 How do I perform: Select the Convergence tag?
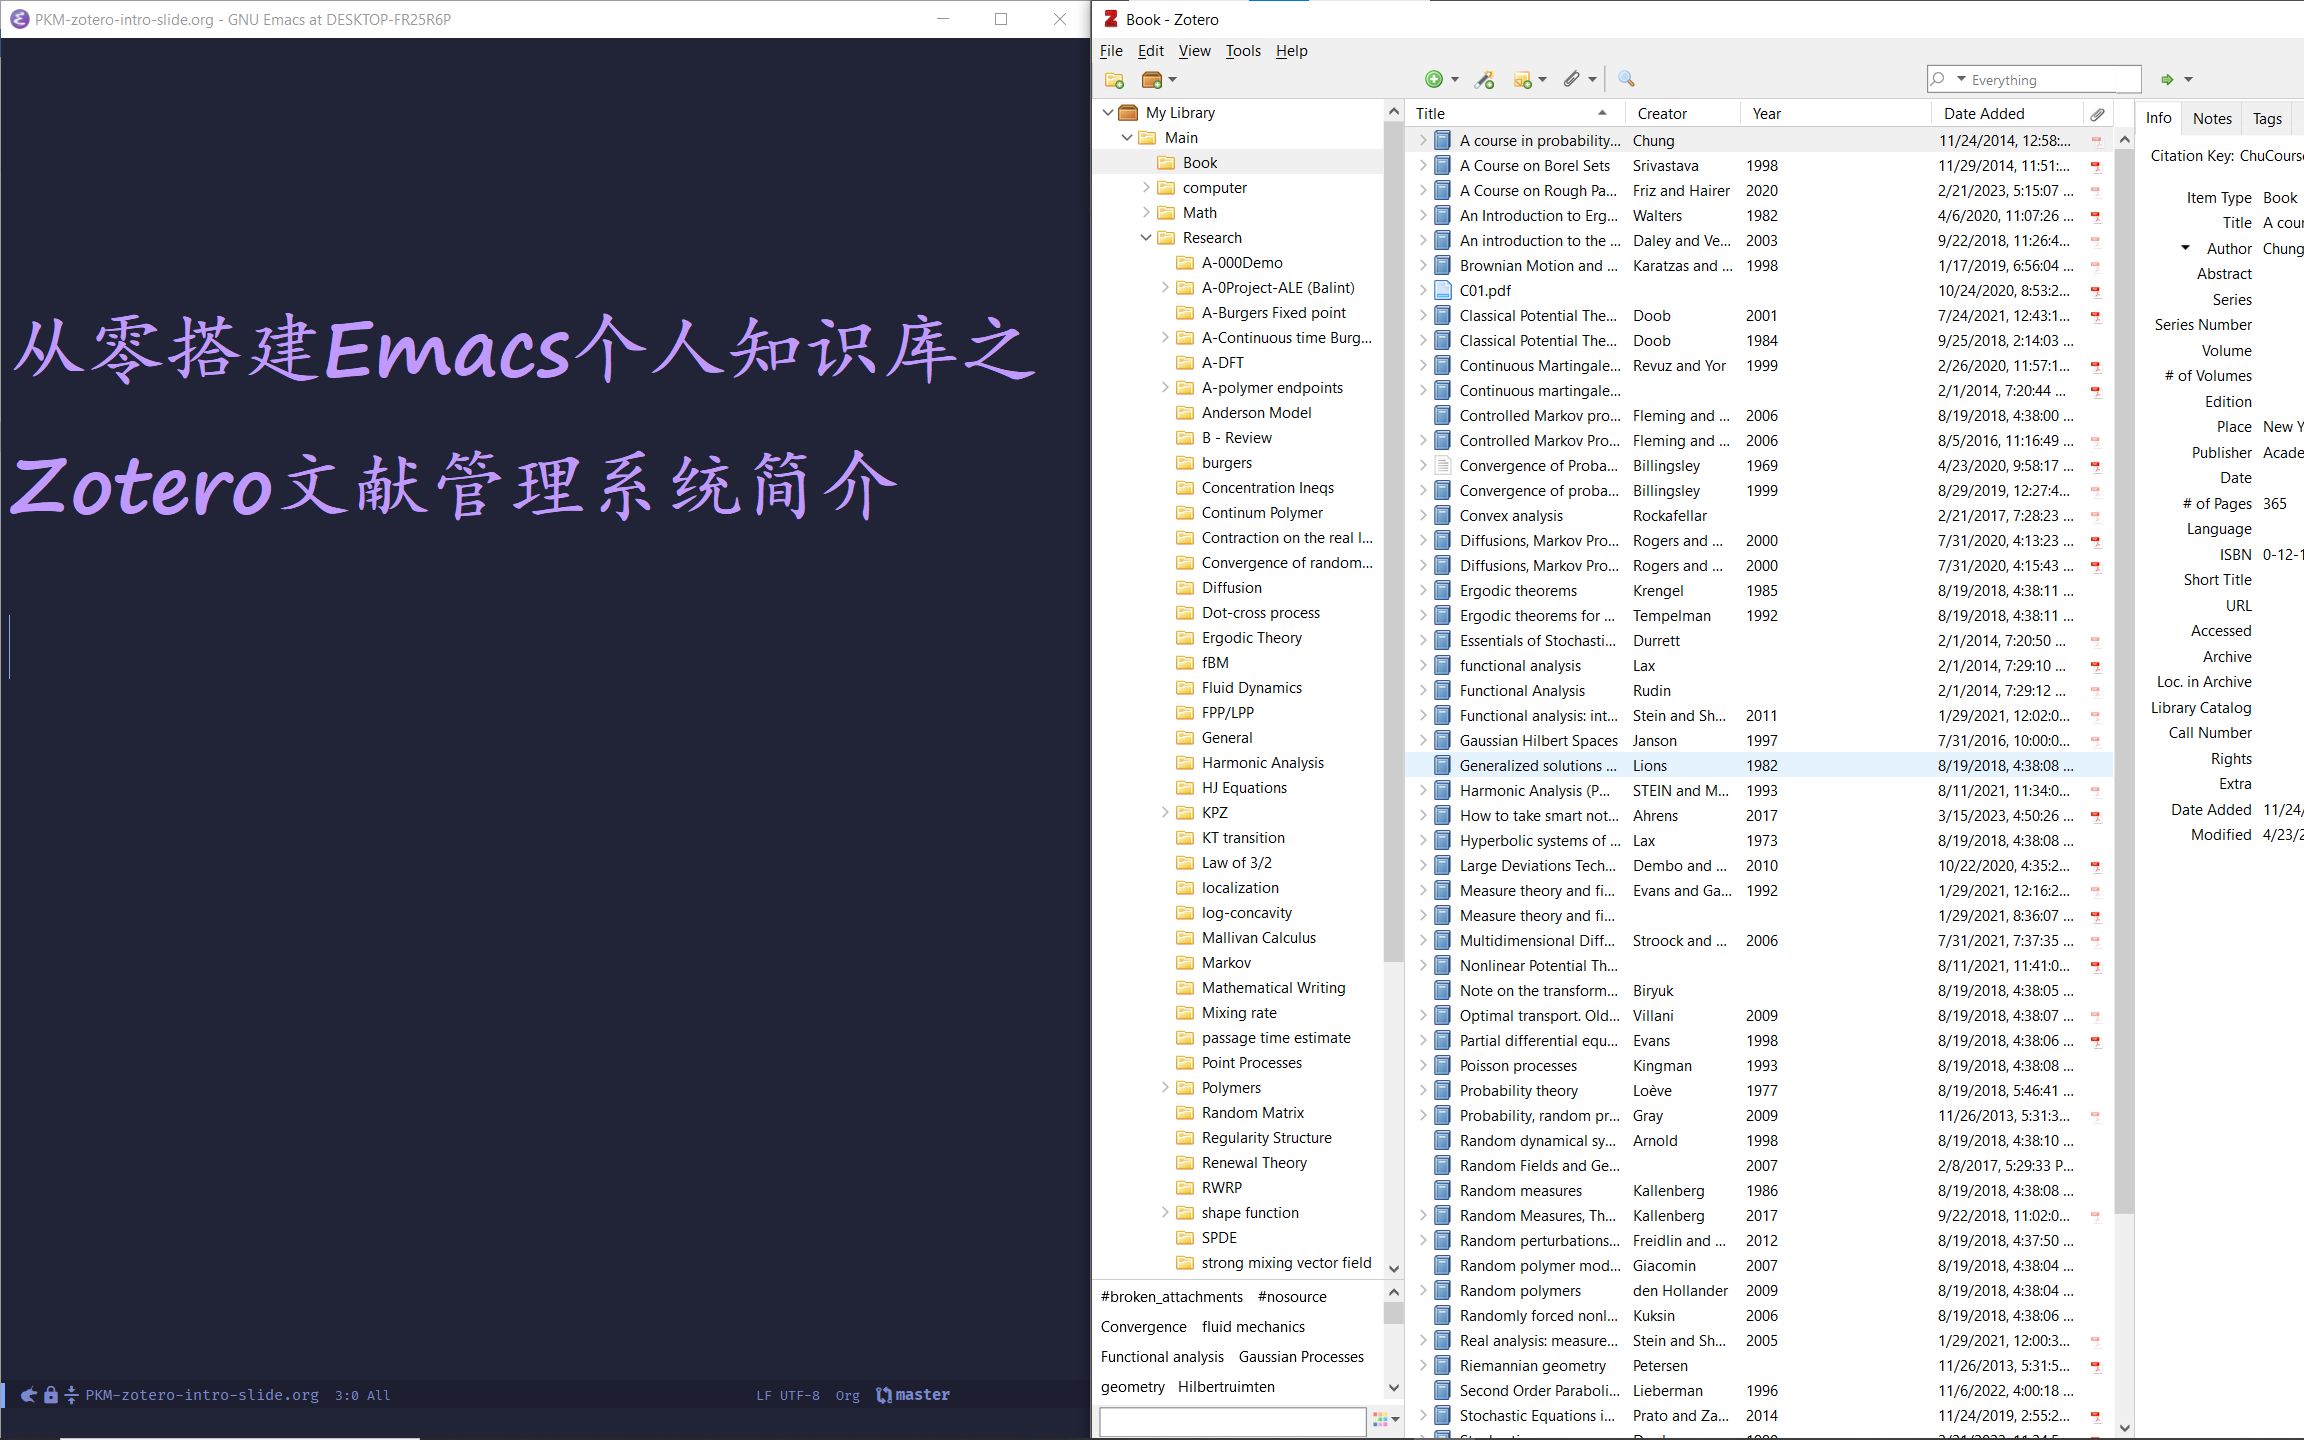[1143, 1327]
